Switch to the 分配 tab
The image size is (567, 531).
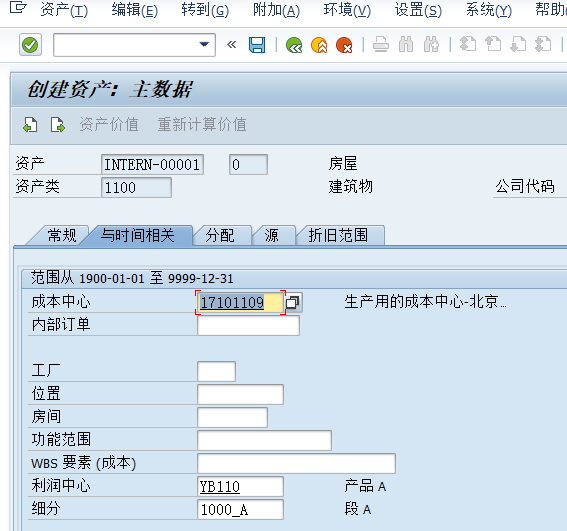click(220, 235)
